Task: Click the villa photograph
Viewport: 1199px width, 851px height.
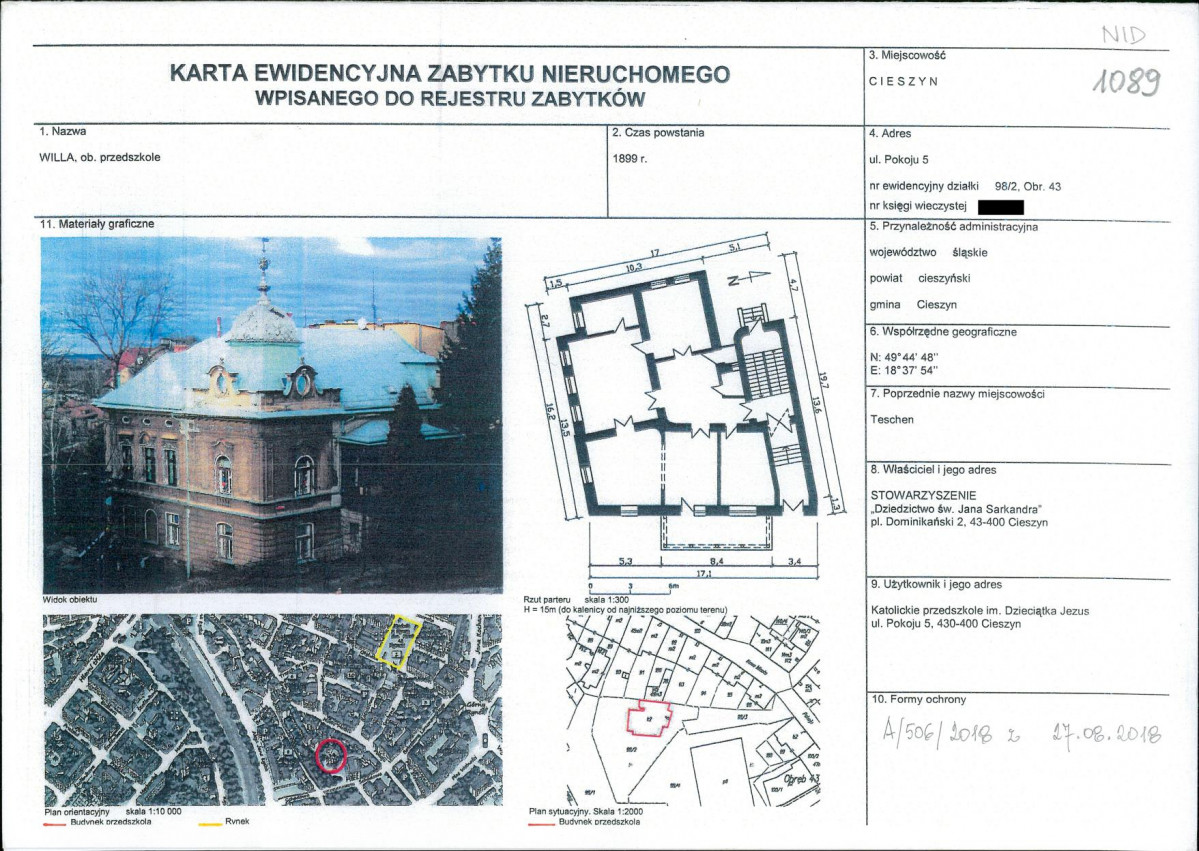Action: coord(271,414)
